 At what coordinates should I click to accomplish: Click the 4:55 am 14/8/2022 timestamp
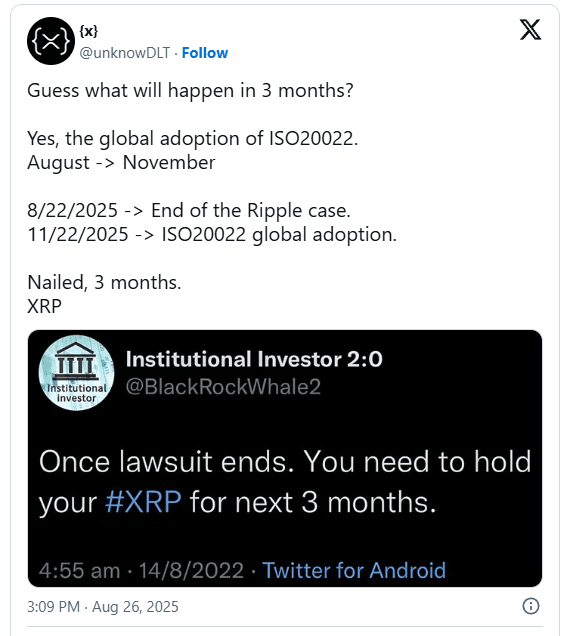[141, 570]
